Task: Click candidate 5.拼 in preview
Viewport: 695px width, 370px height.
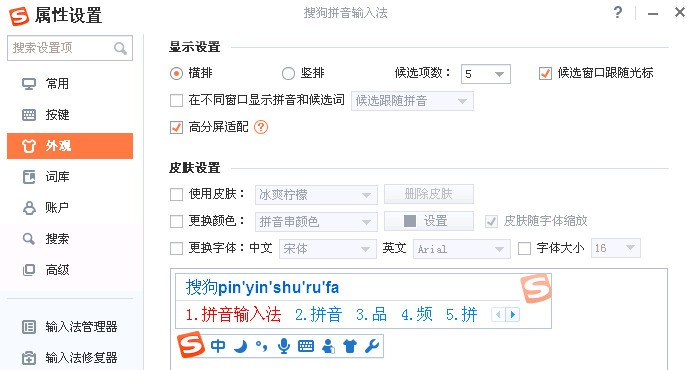Action: click(x=461, y=315)
